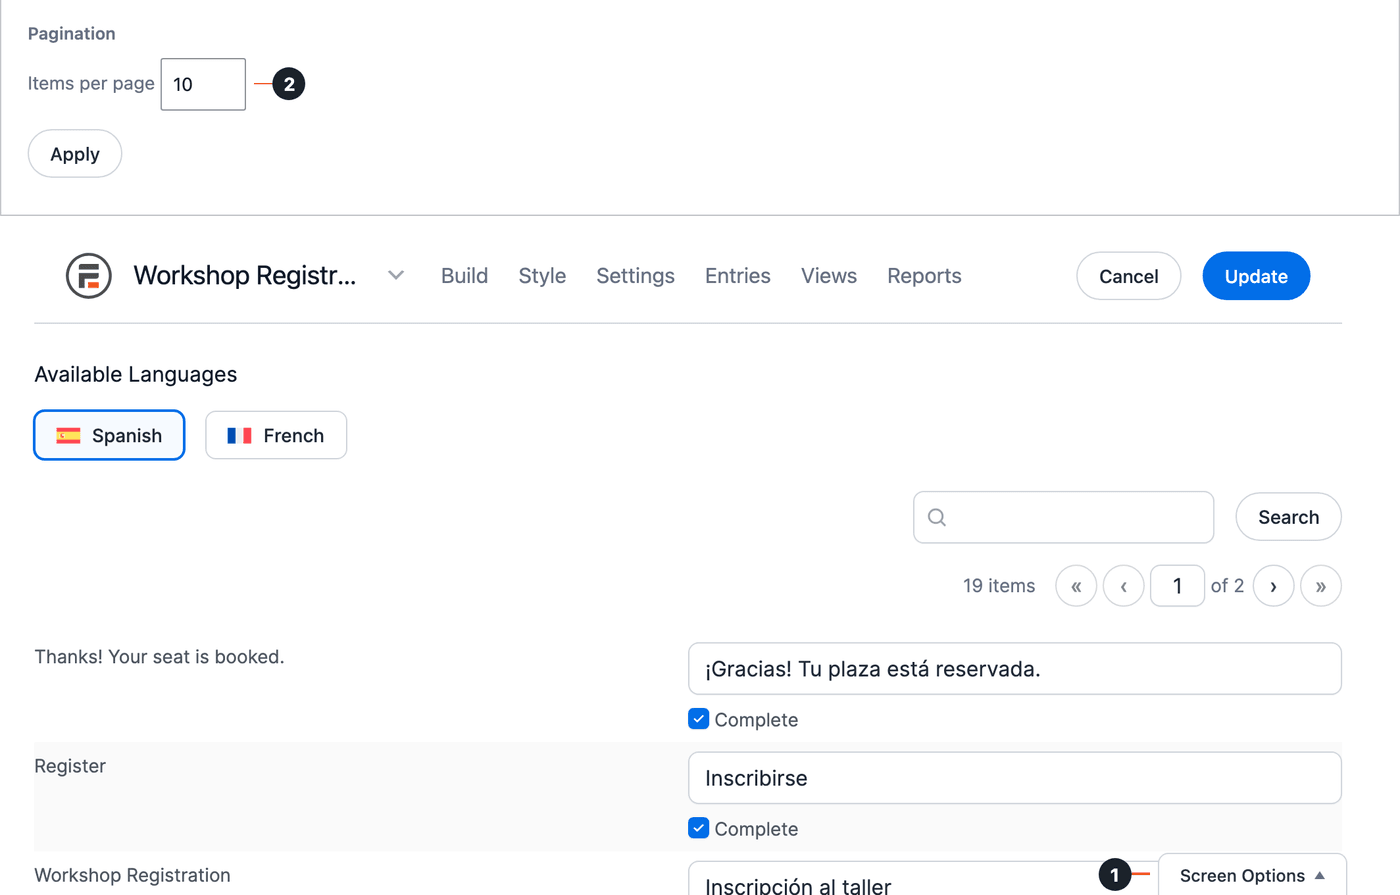Edit the 'Inscribirse' translation field
The height and width of the screenshot is (895, 1400).
coord(1014,778)
